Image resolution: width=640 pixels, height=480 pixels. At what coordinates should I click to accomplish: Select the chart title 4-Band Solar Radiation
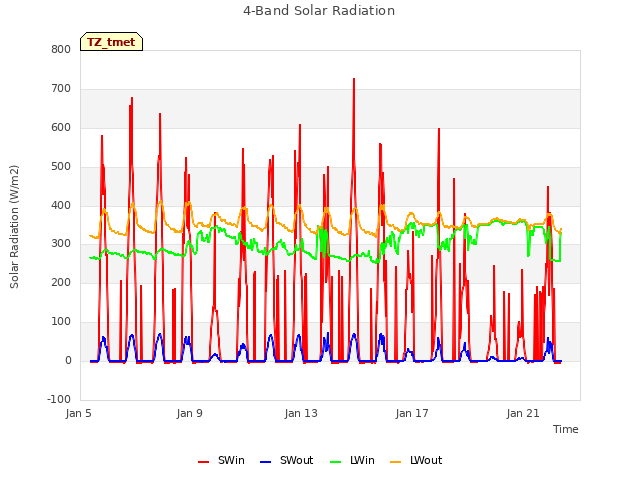[x=319, y=11]
